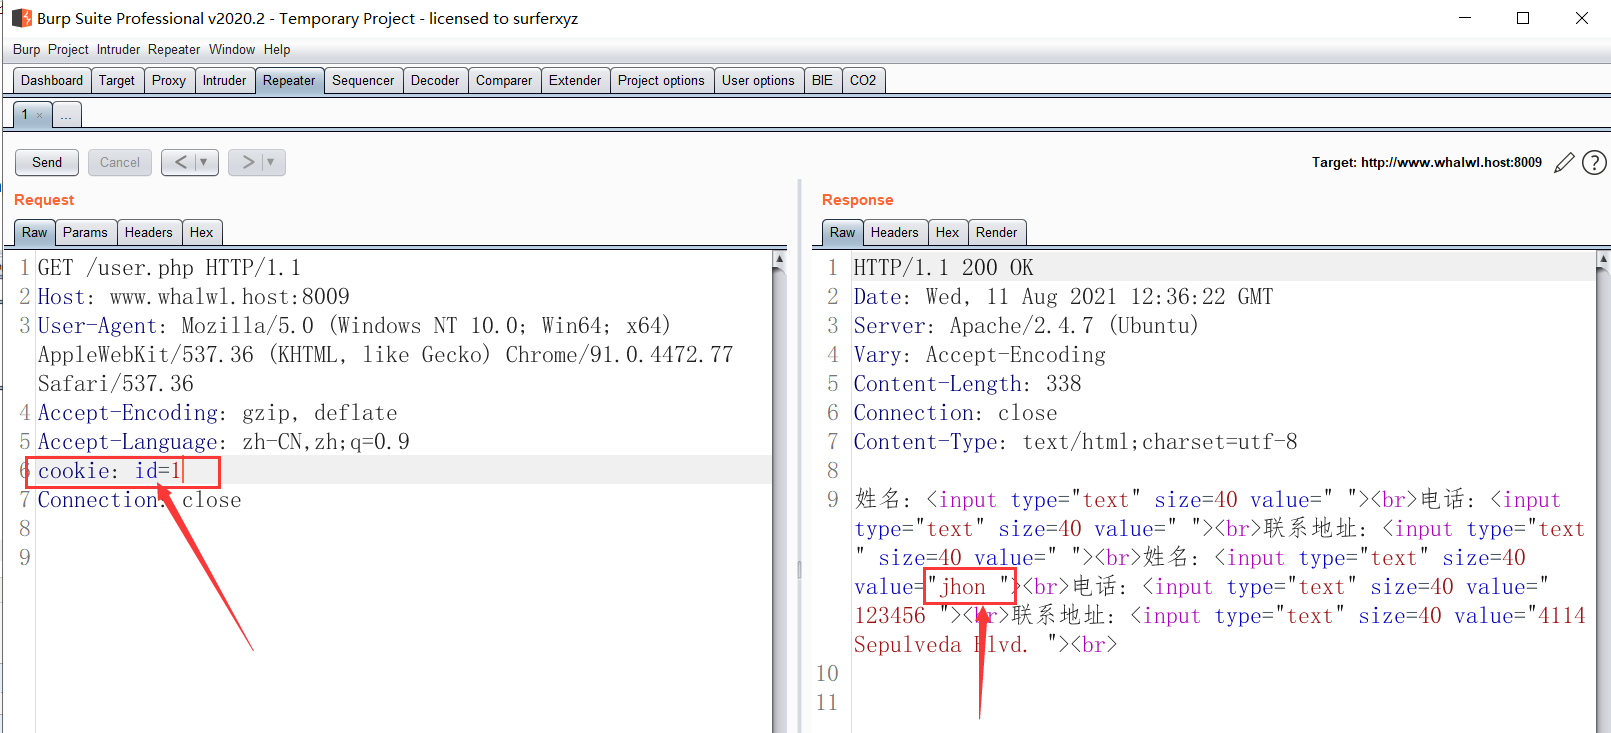This screenshot has height=733, width=1611.
Task: Switch to the Decoder tab
Action: click(435, 81)
